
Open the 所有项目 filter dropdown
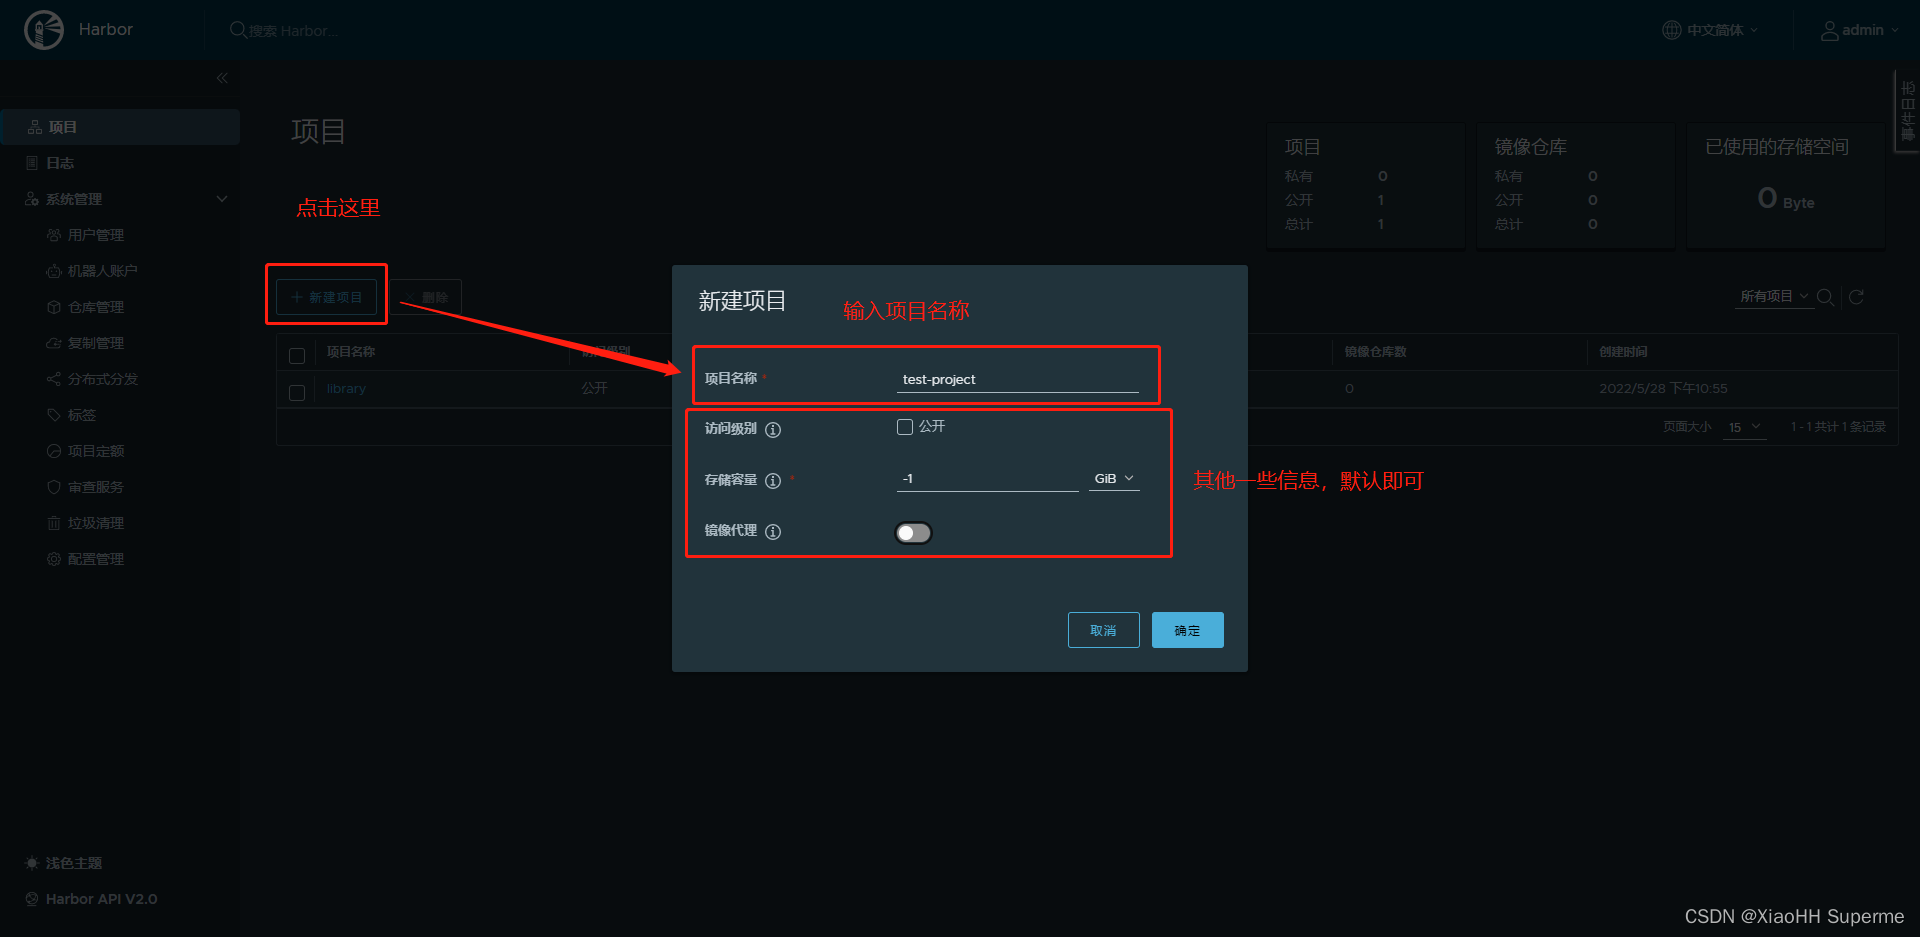(x=1774, y=297)
